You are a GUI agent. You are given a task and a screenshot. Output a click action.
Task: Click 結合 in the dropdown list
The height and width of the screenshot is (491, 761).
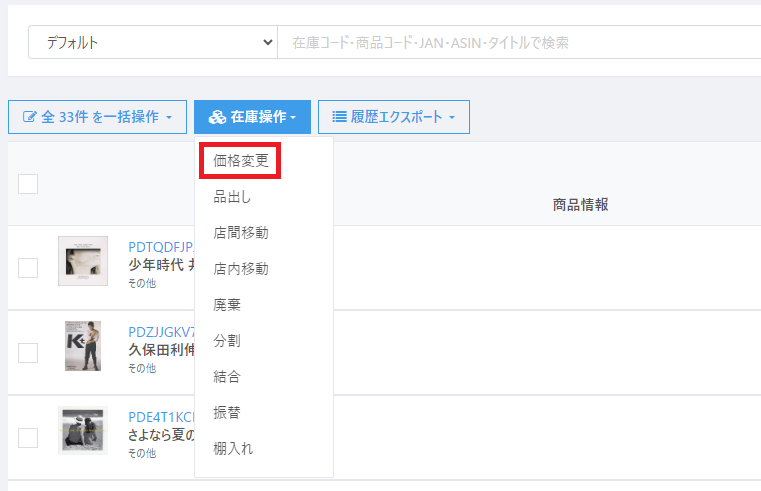pos(227,377)
